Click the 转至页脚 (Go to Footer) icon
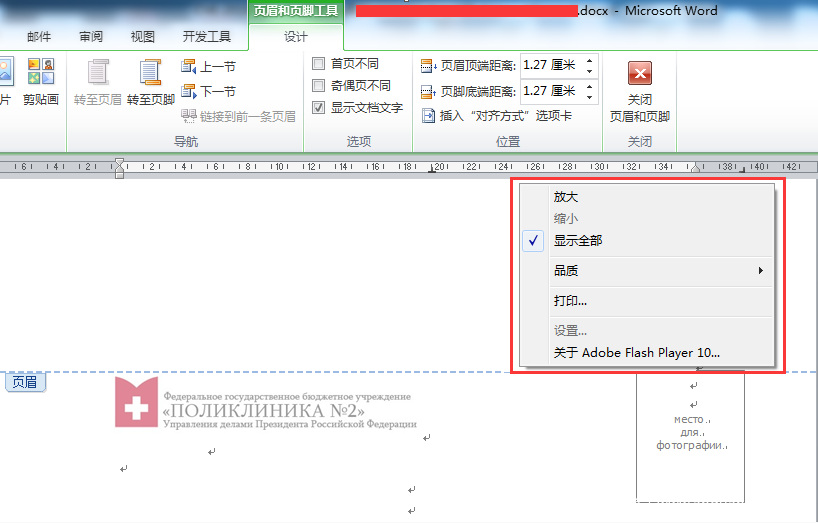Screen dimensions: 818x523 point(151,83)
